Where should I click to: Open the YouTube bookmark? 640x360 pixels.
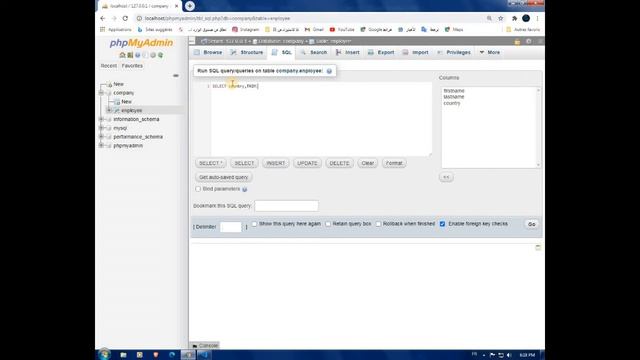[x=342, y=29]
